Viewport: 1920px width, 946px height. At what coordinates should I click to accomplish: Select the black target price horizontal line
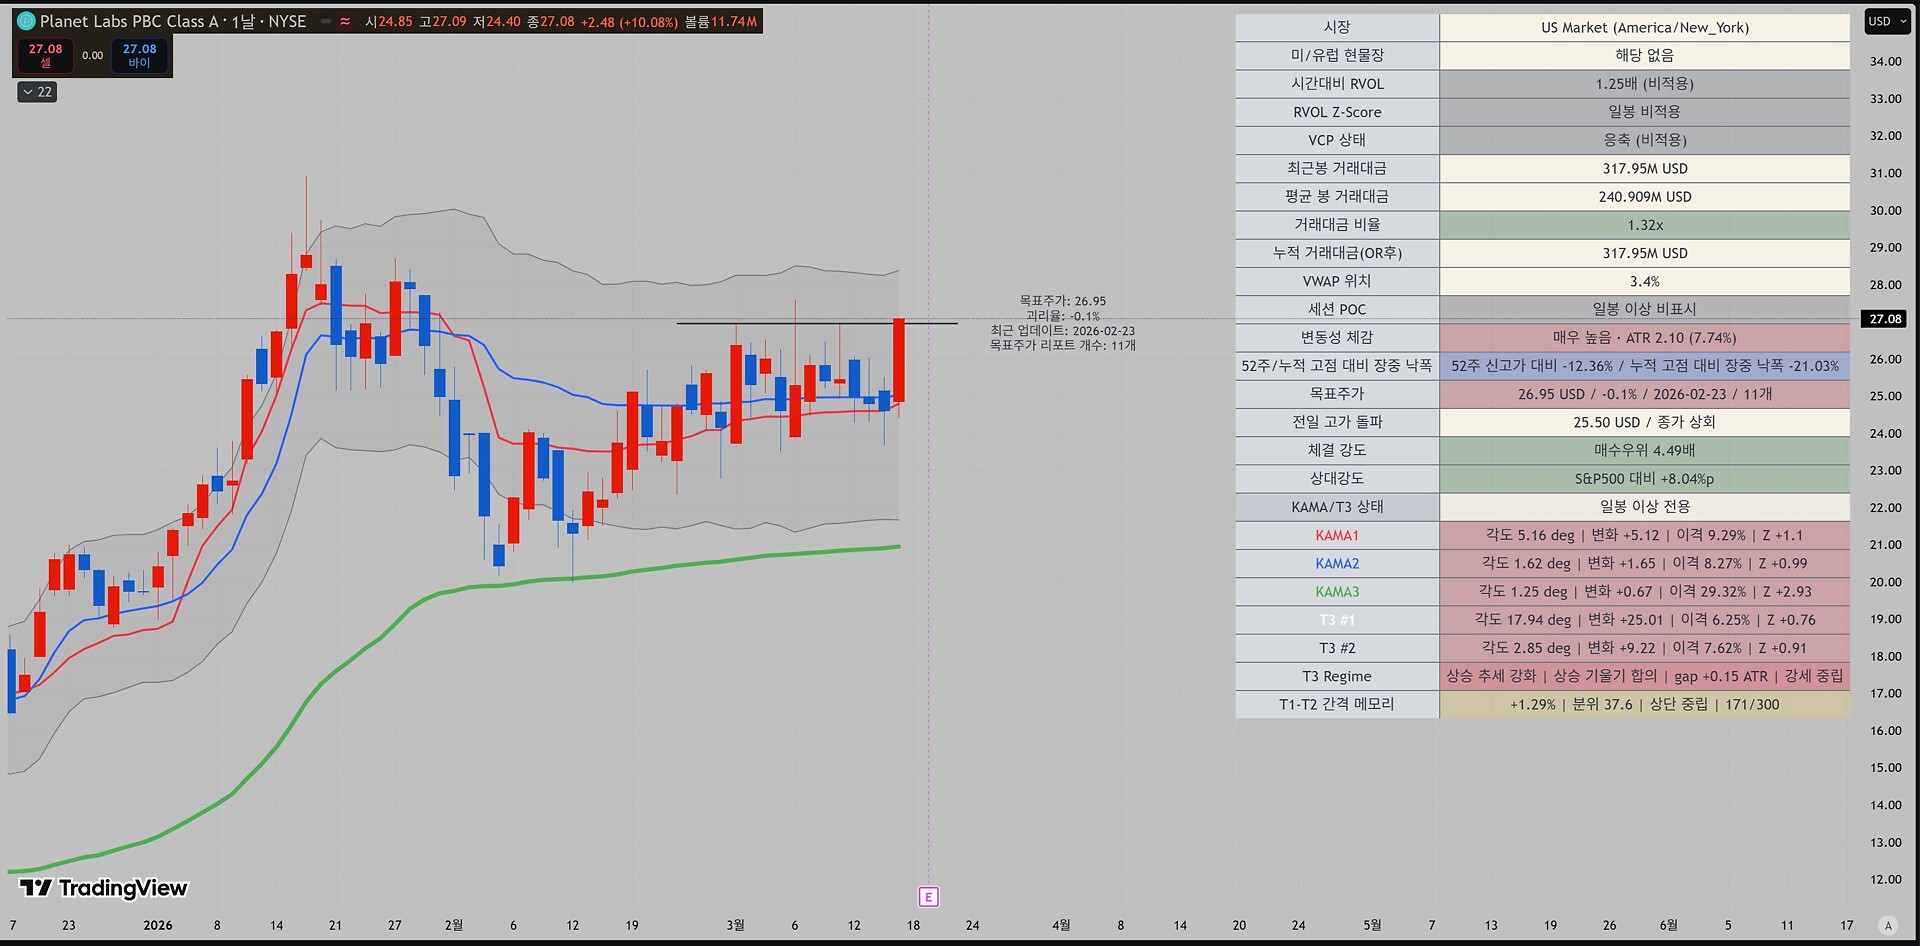[816, 323]
